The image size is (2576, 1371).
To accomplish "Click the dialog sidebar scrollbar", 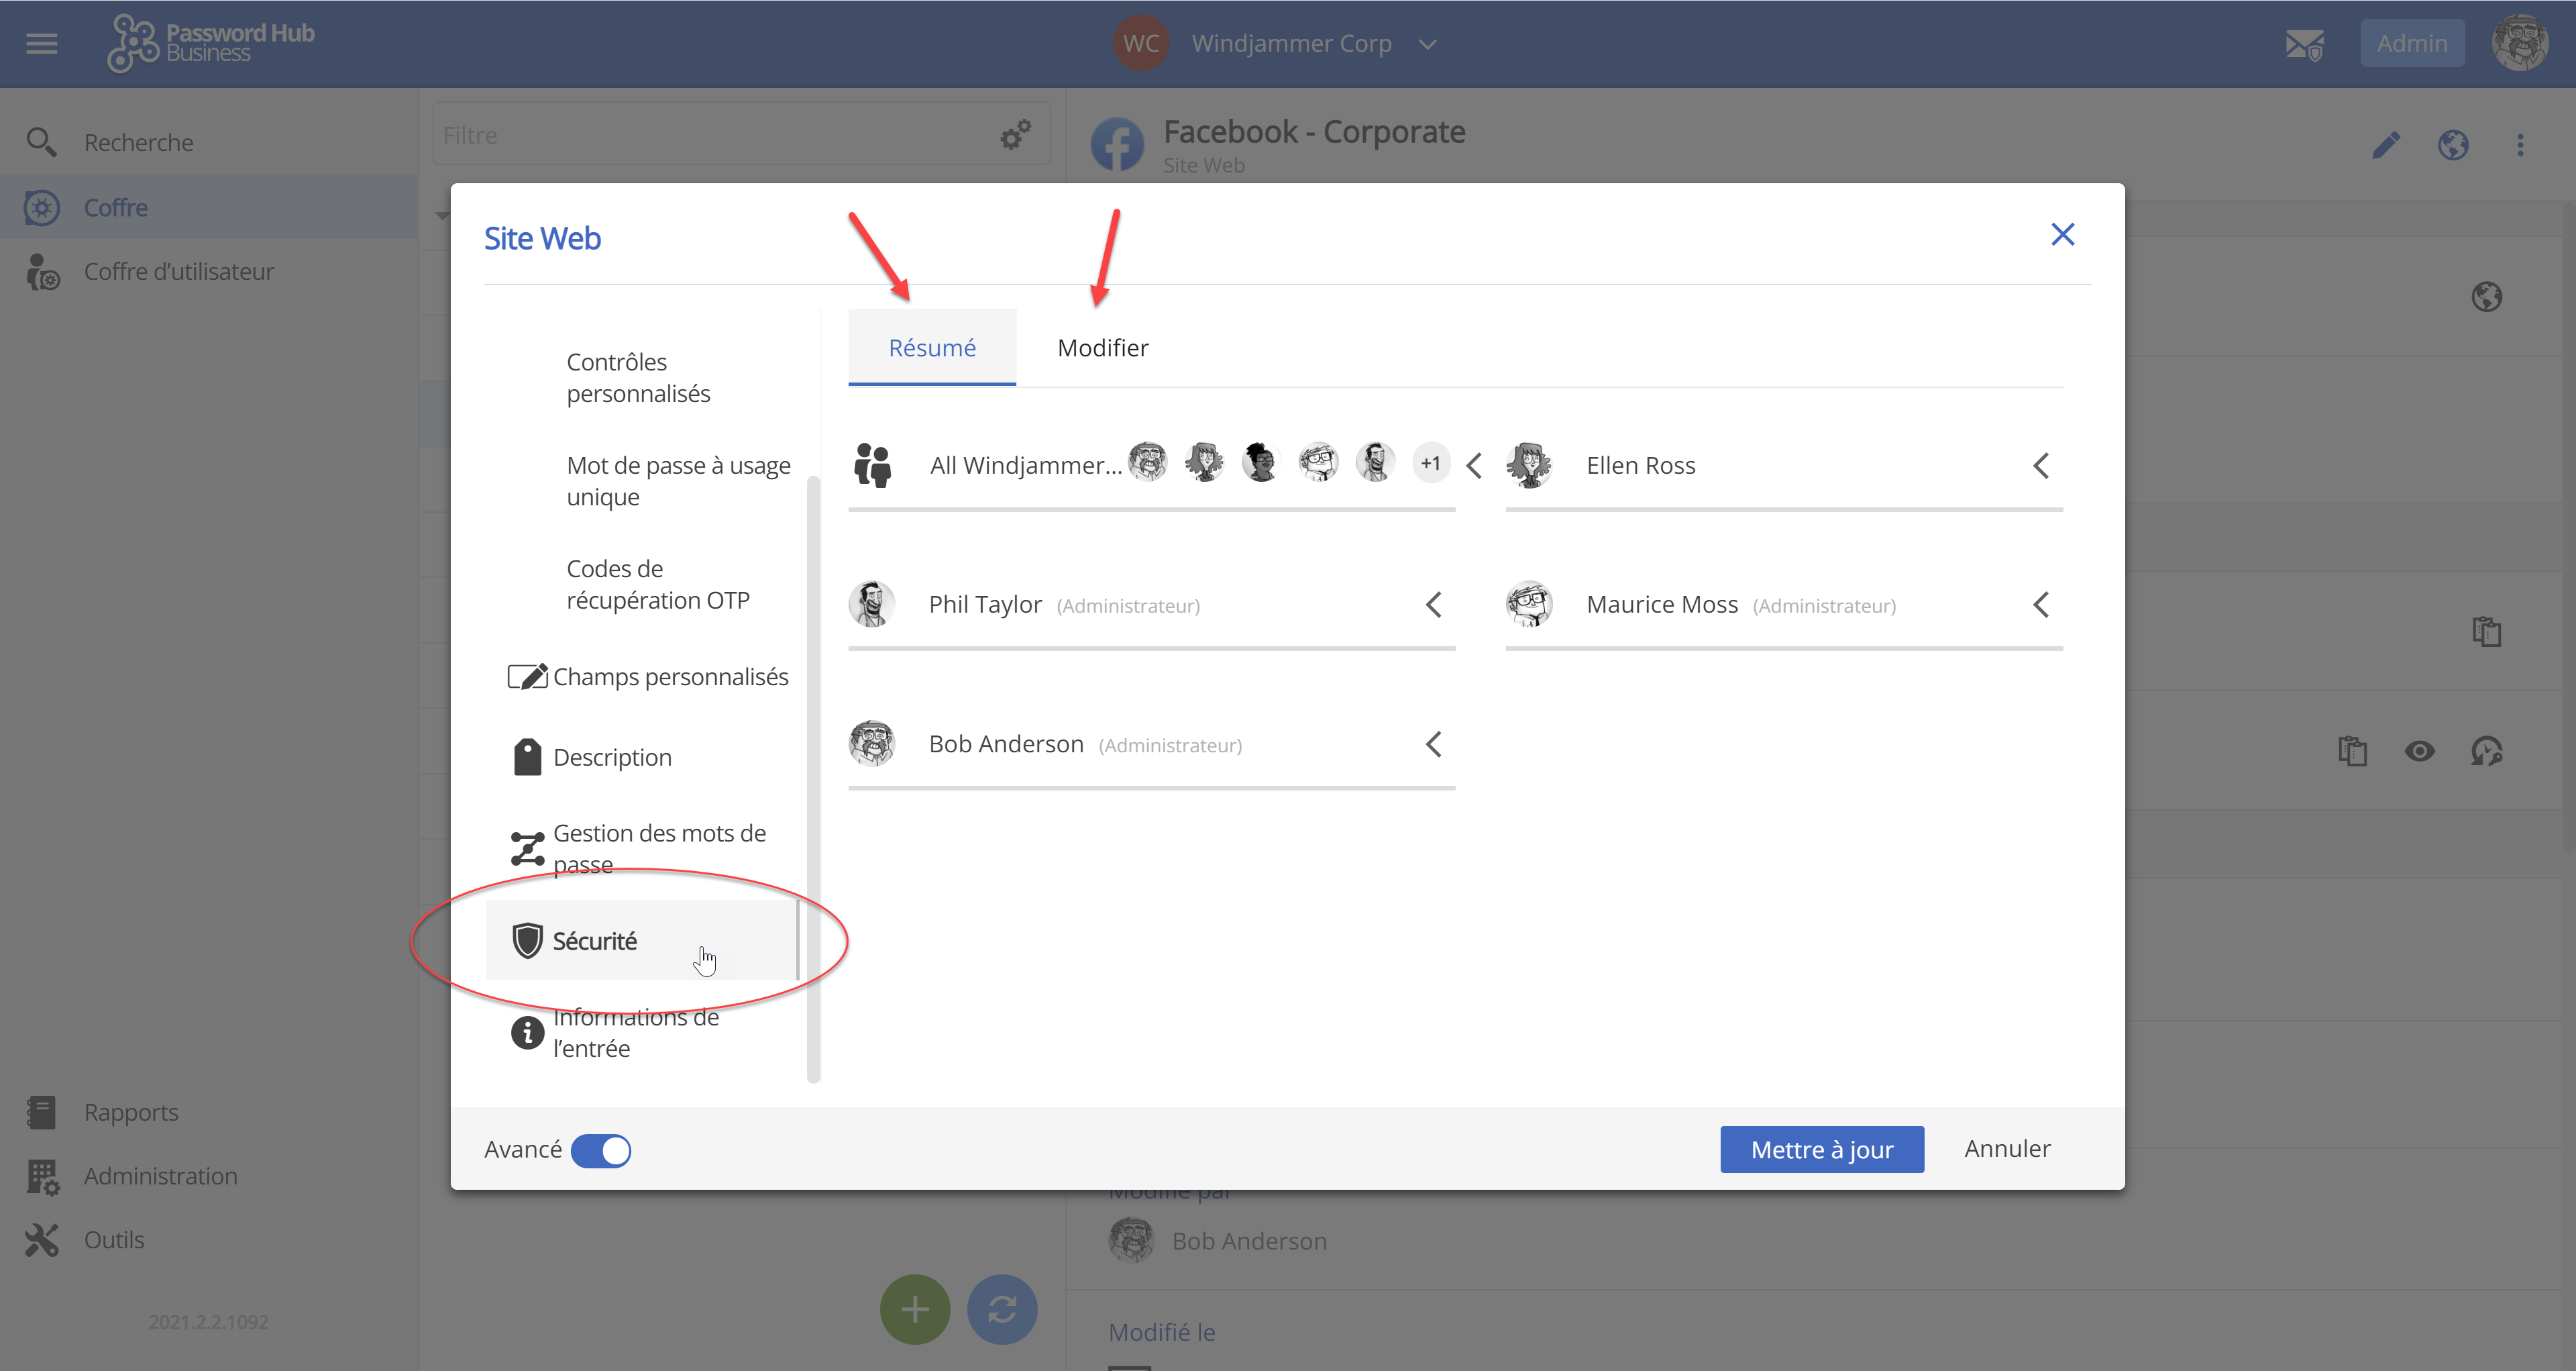I will [x=813, y=780].
